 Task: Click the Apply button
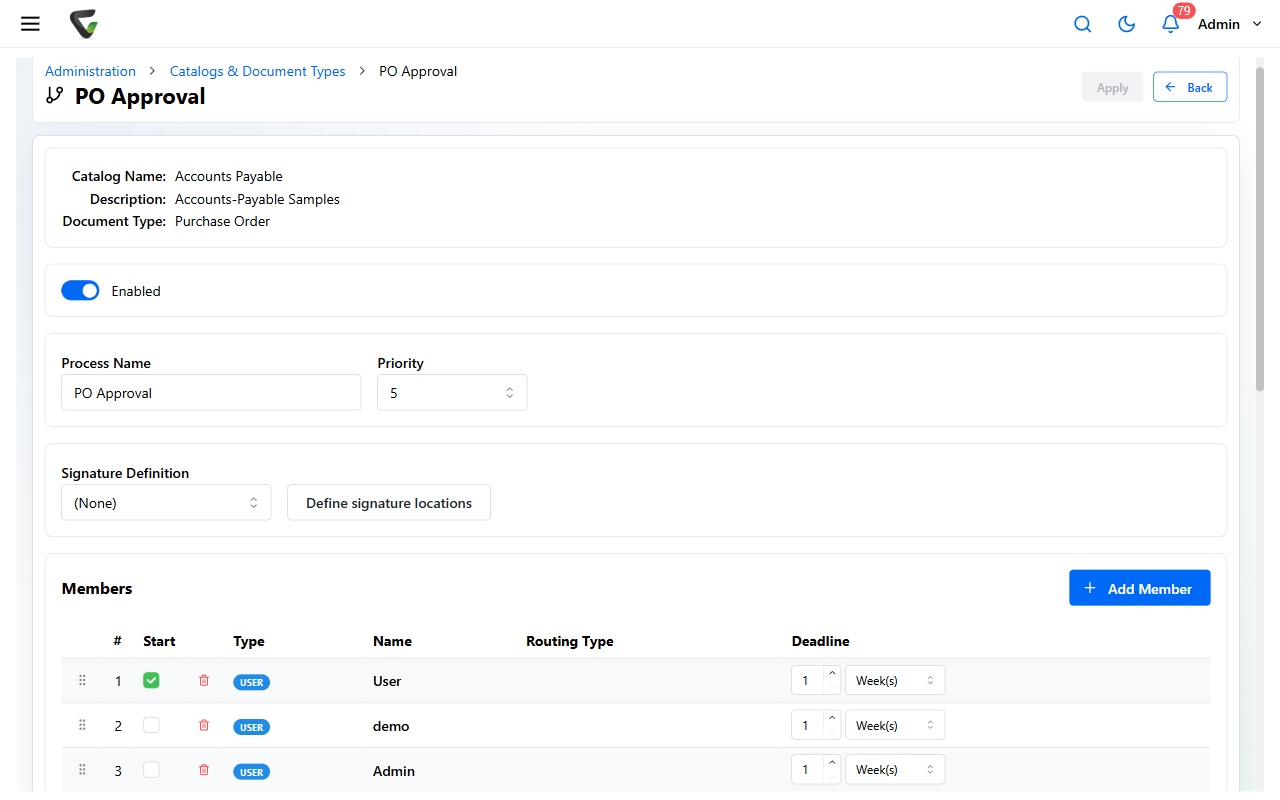pyautogui.click(x=1112, y=87)
